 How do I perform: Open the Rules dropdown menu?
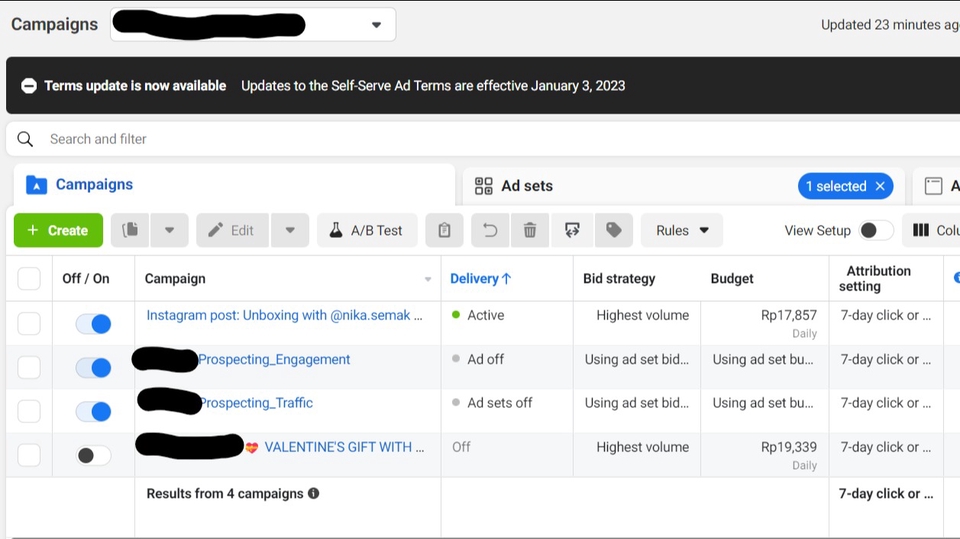pyautogui.click(x=682, y=230)
